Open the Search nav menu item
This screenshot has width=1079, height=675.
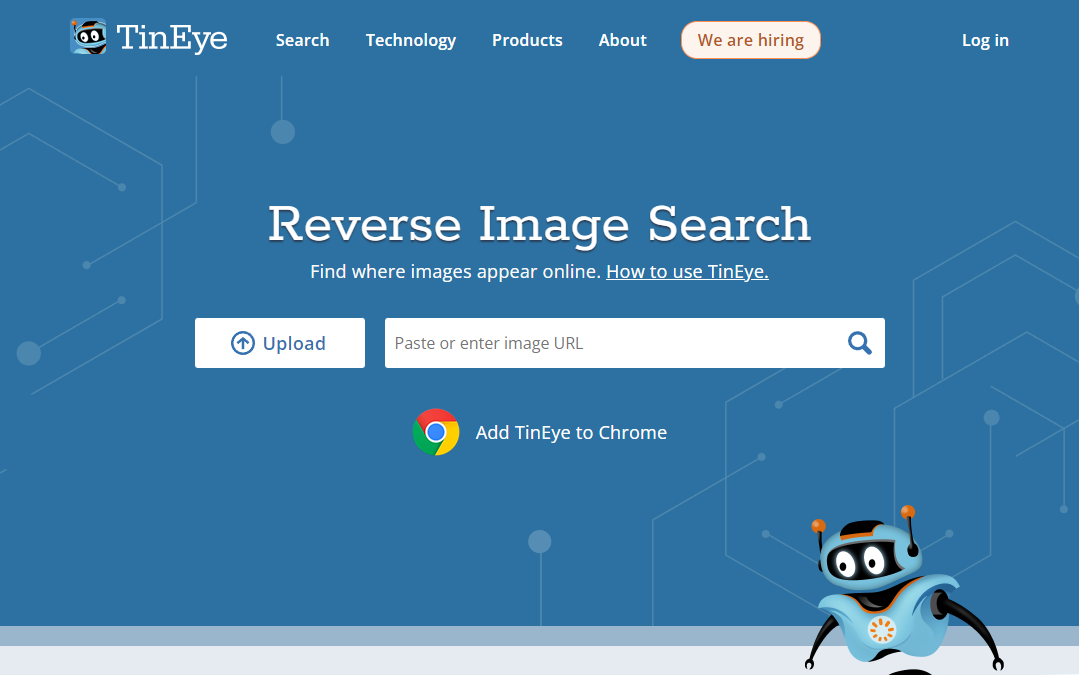pyautogui.click(x=302, y=40)
